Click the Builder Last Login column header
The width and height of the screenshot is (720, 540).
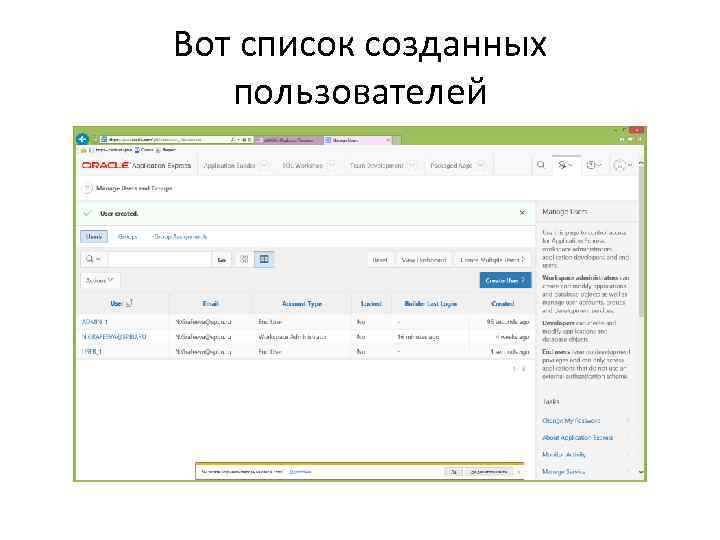coord(431,304)
